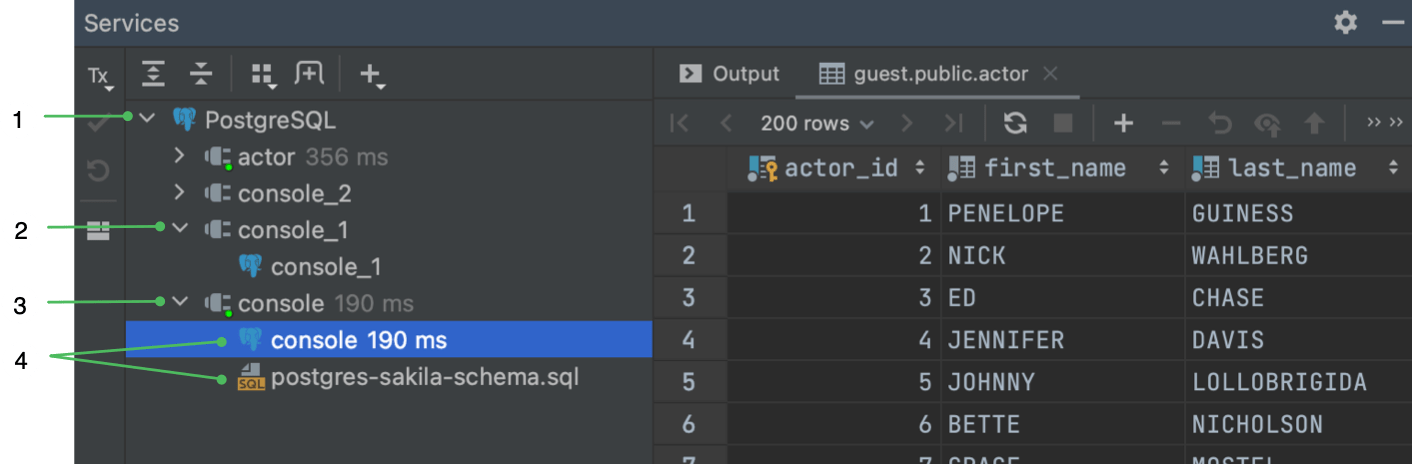The width and height of the screenshot is (1412, 464).
Task: Click the Expand All tree icon
Action: [x=153, y=73]
